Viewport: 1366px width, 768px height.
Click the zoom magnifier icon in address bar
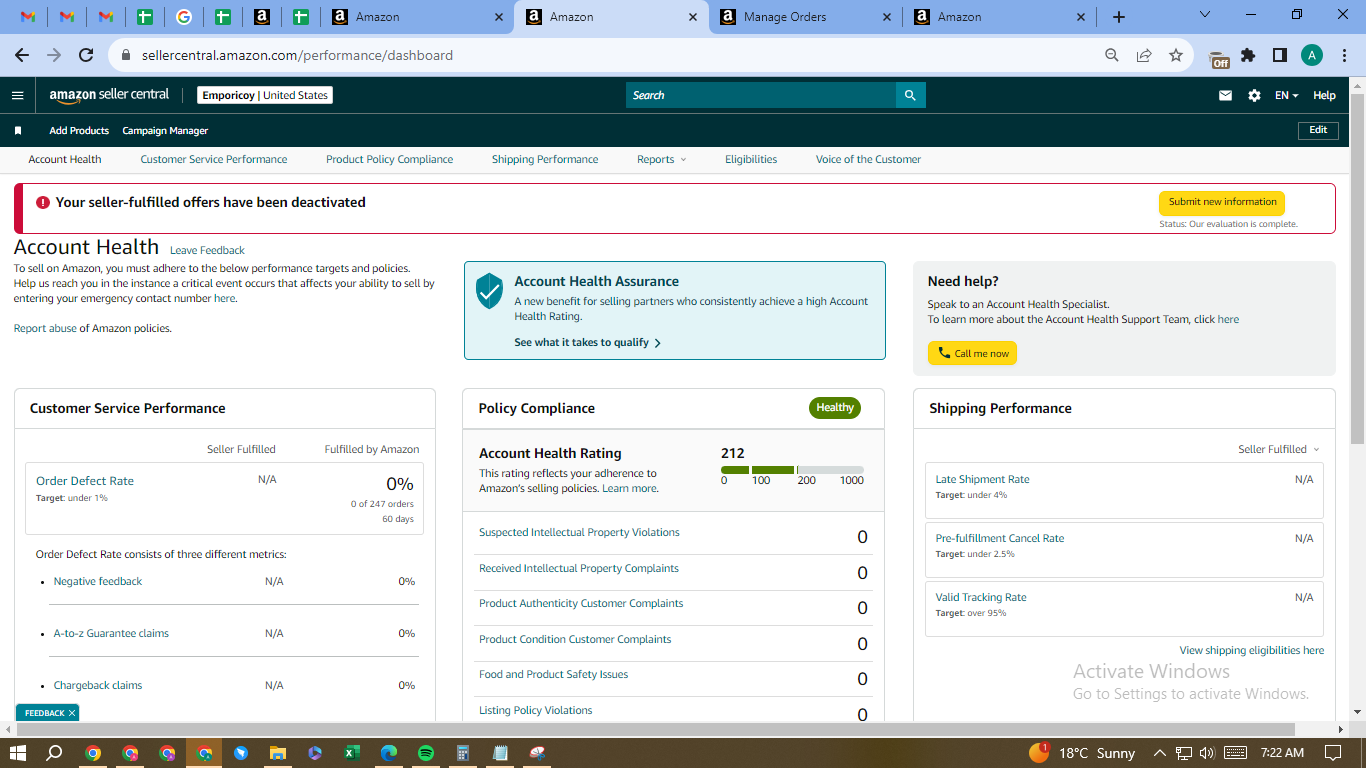tap(1112, 55)
